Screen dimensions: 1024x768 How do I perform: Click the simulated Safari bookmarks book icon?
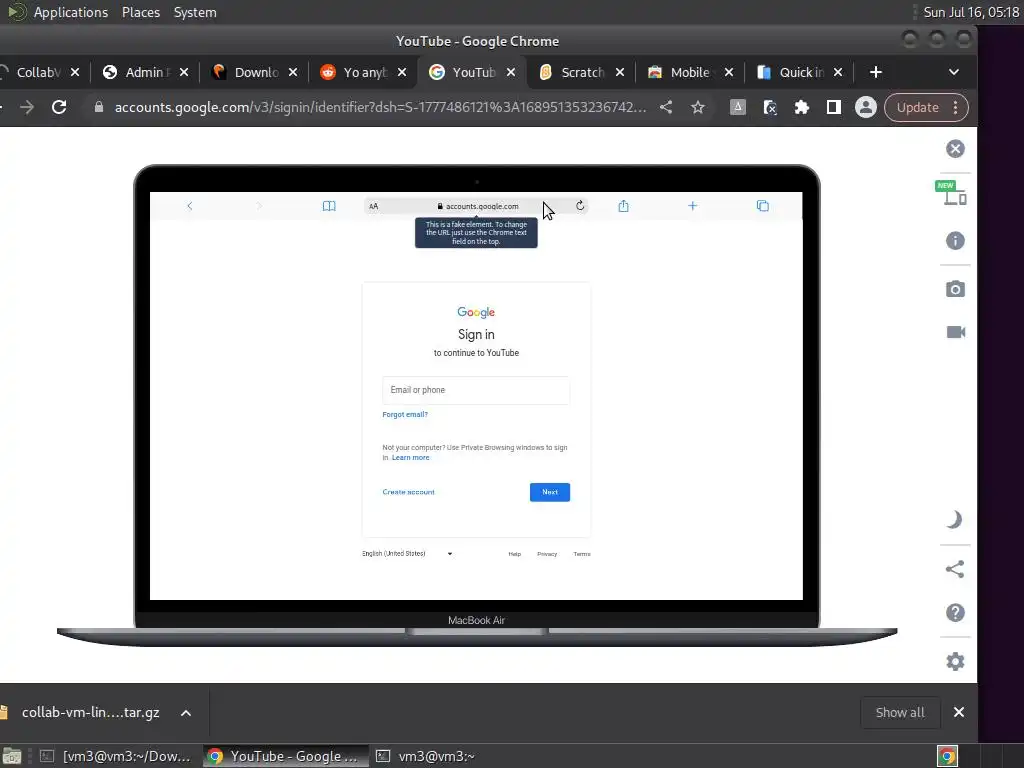coord(329,206)
